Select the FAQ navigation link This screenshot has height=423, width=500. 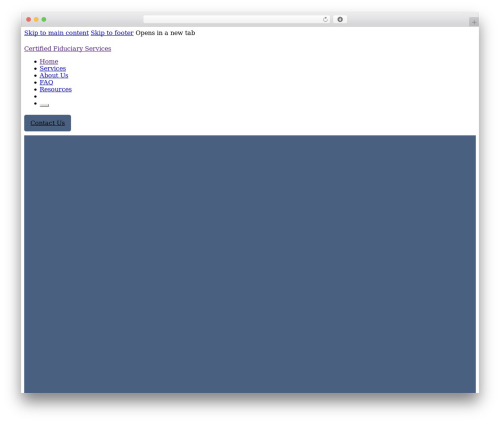click(x=46, y=82)
